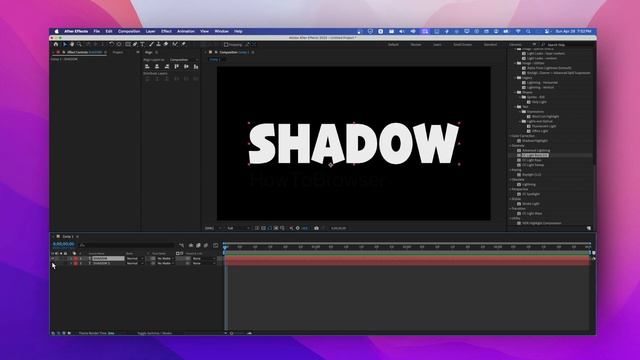The height and width of the screenshot is (360, 640).
Task: Click the composition mini-flowchart icon in timeline
Action: [181, 245]
